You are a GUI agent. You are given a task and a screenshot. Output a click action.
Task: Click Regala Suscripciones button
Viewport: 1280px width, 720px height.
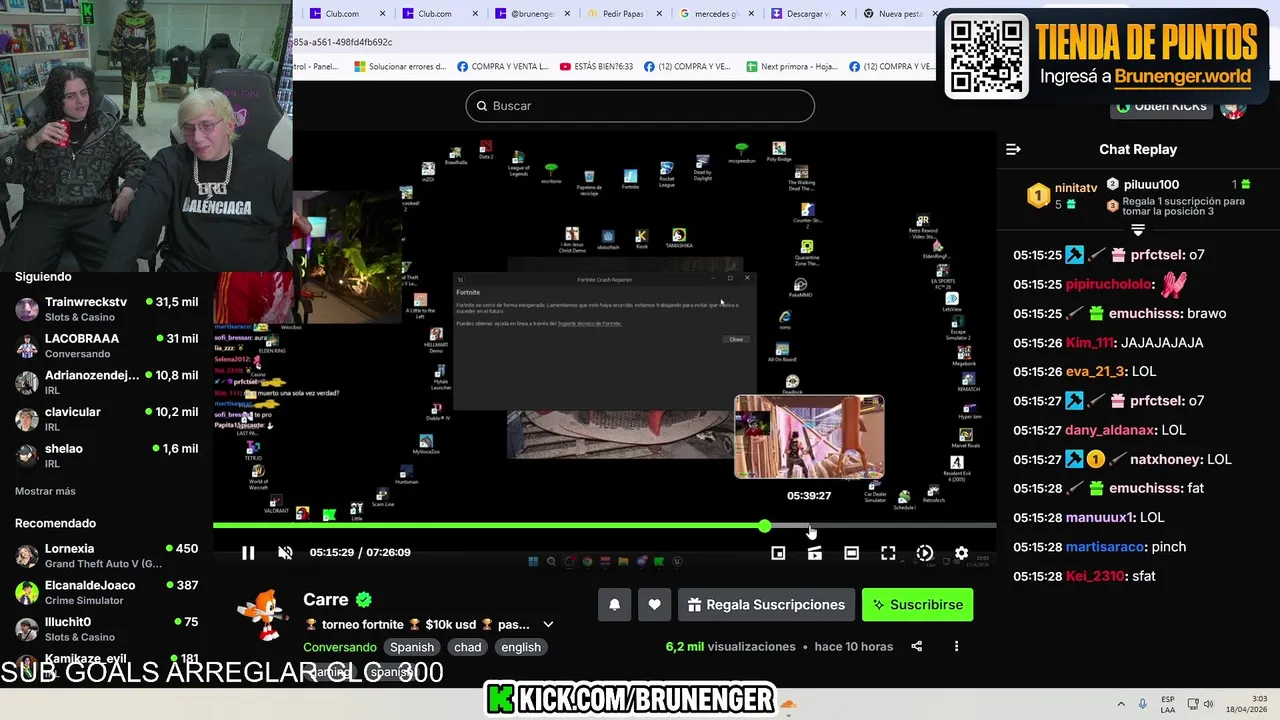766,605
